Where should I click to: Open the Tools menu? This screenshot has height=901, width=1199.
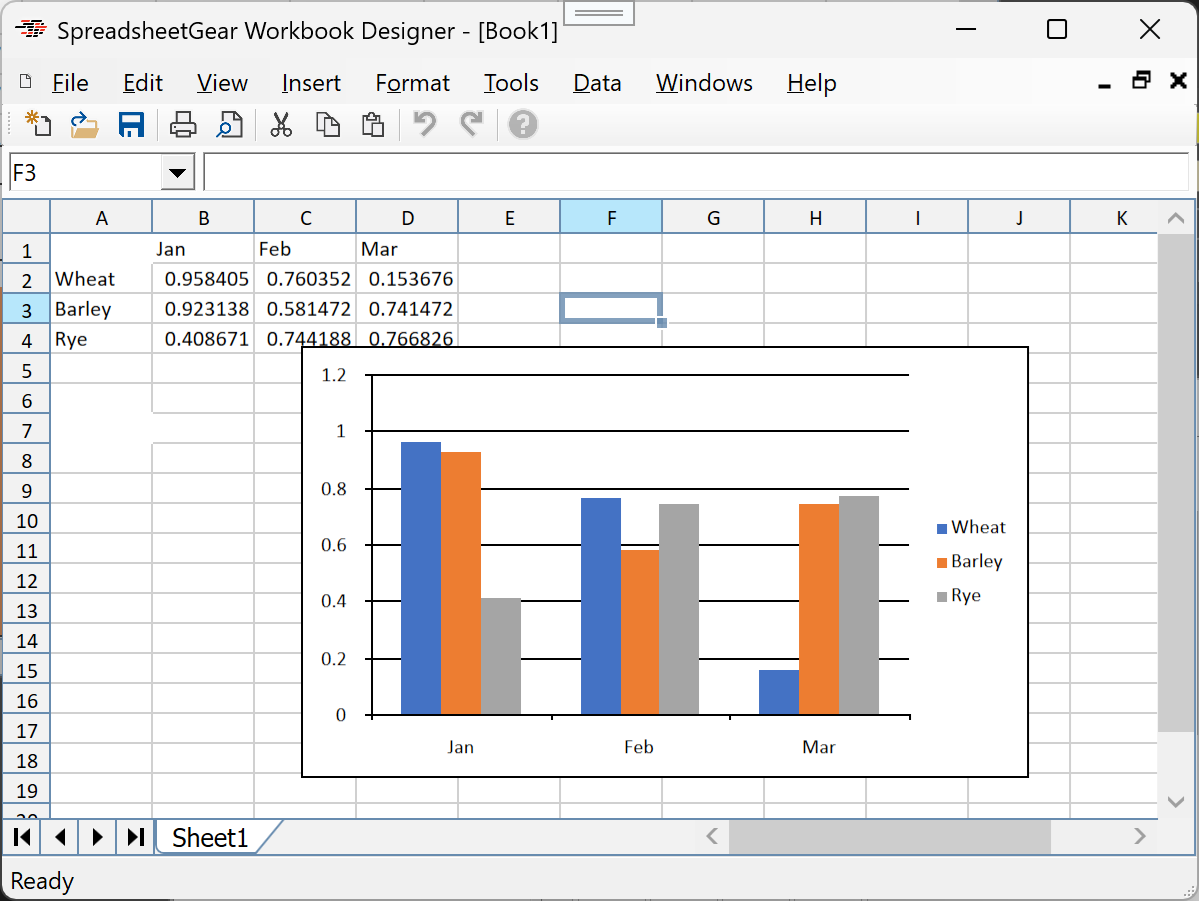coord(511,83)
